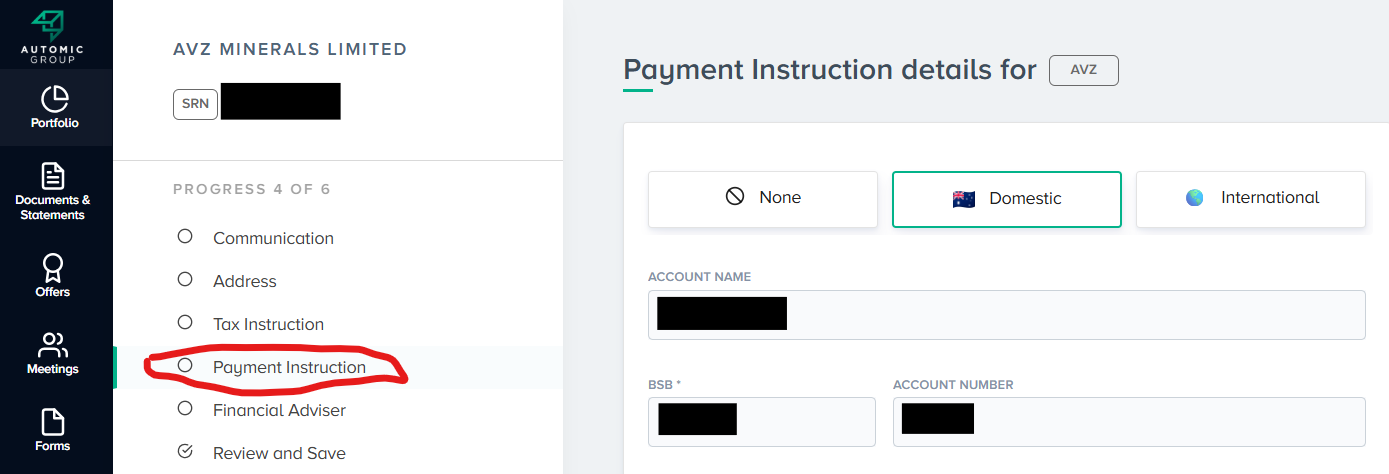The height and width of the screenshot is (474, 1389).
Task: Open the Portfolio pie chart icon
Action: 54,99
